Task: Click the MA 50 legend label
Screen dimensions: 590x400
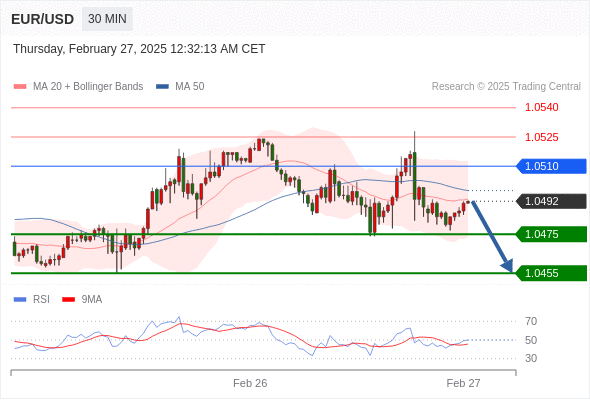Action: point(190,87)
